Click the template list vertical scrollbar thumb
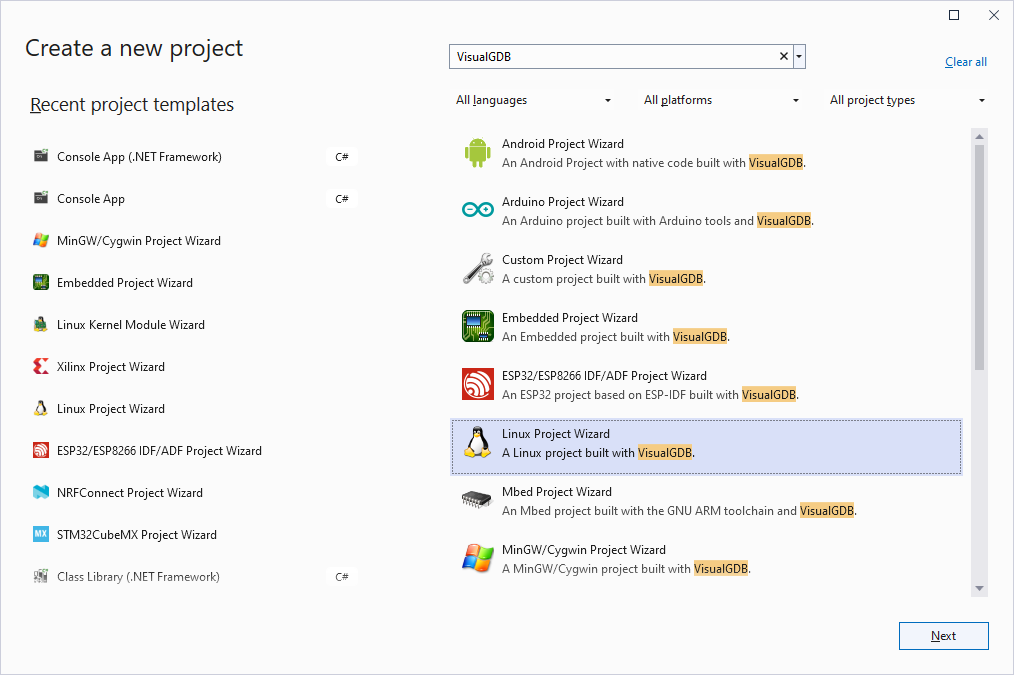The width and height of the screenshot is (1014, 675). pyautogui.click(x=979, y=257)
